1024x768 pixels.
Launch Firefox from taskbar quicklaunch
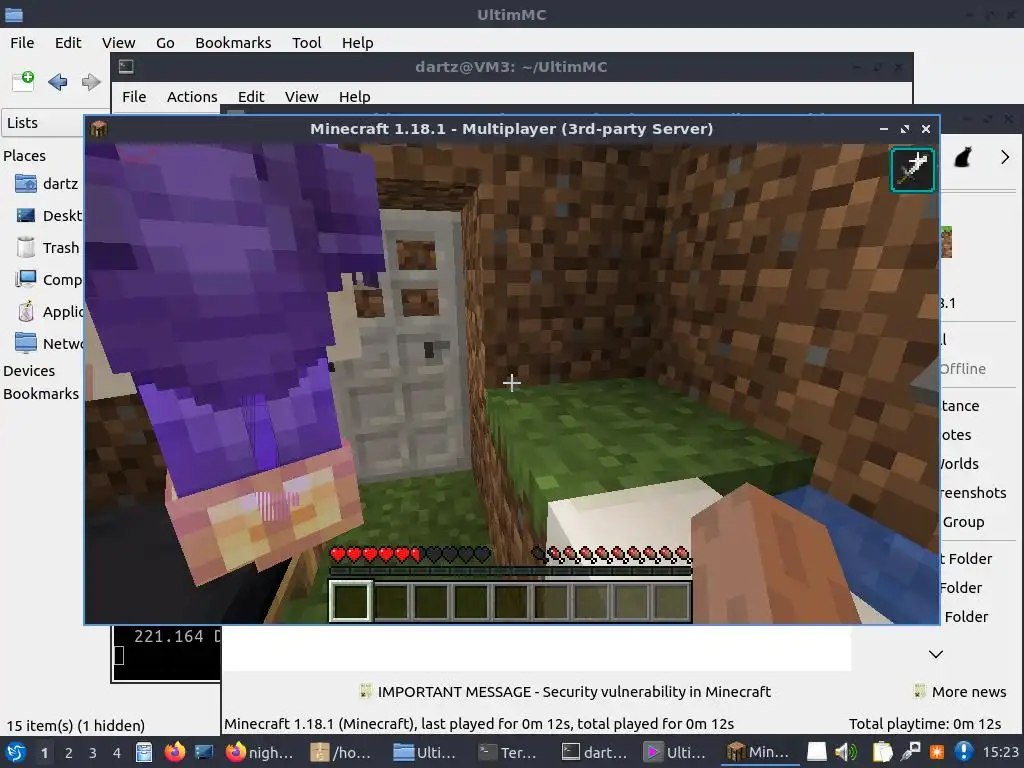[x=174, y=752]
